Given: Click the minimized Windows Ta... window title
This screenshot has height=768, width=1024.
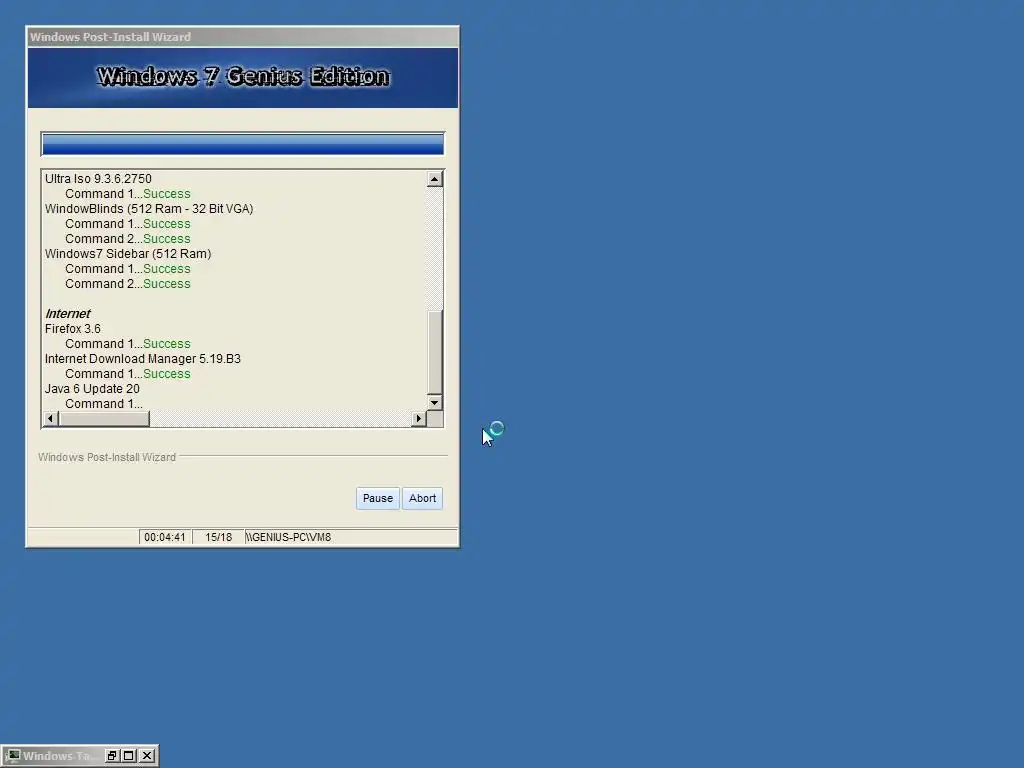Looking at the screenshot, I should 59,756.
